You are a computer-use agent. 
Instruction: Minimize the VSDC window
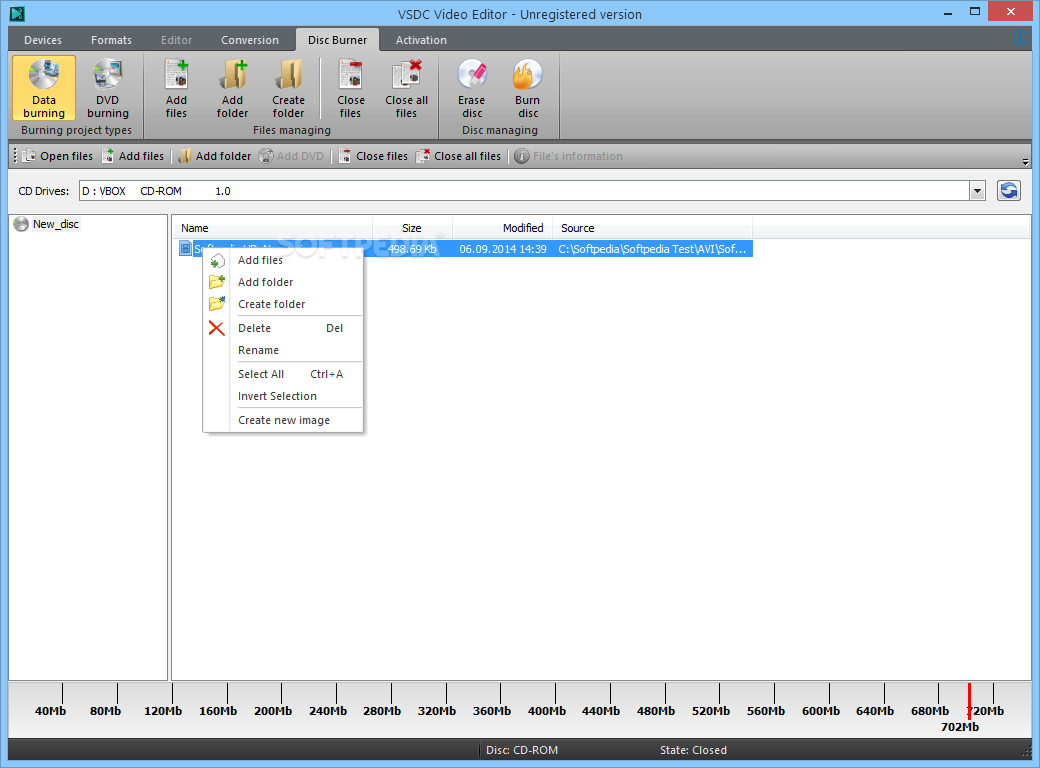(948, 12)
